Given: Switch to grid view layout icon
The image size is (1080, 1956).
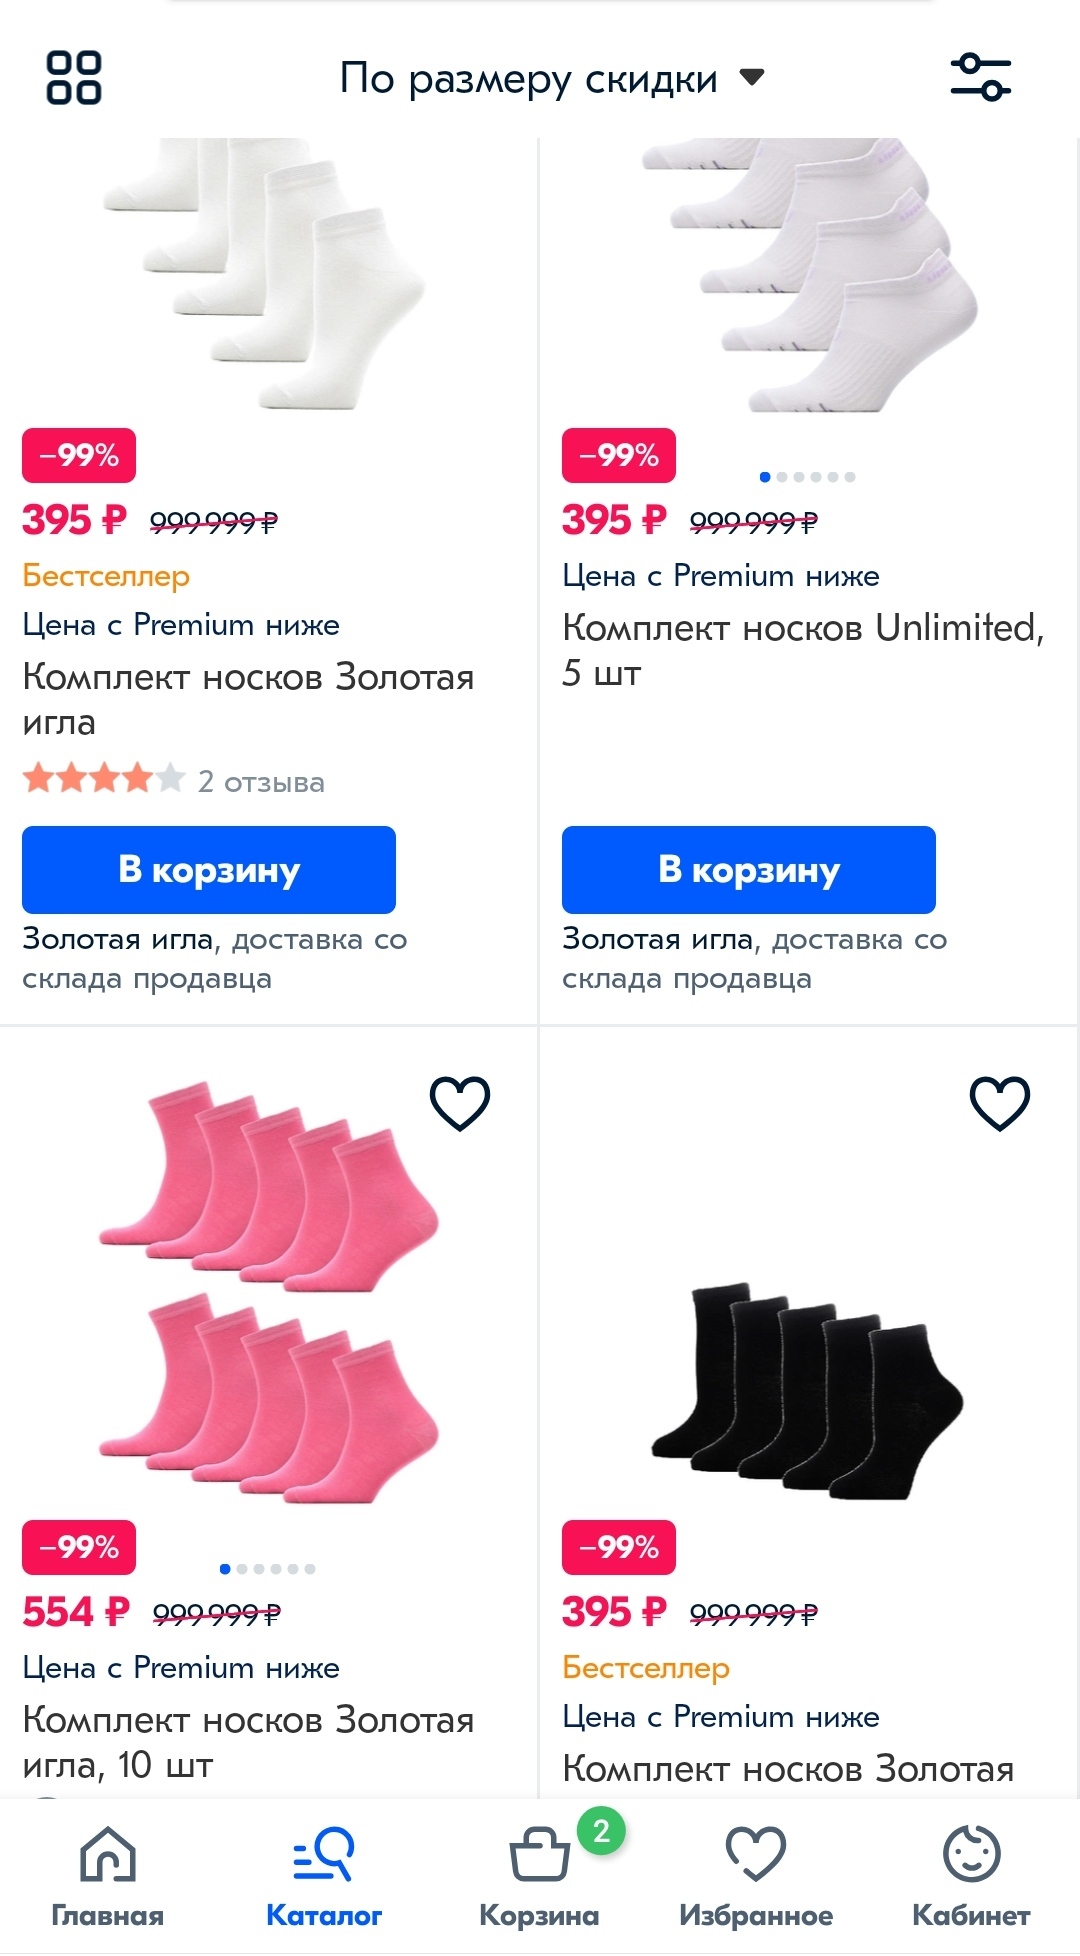Looking at the screenshot, I should [x=74, y=78].
